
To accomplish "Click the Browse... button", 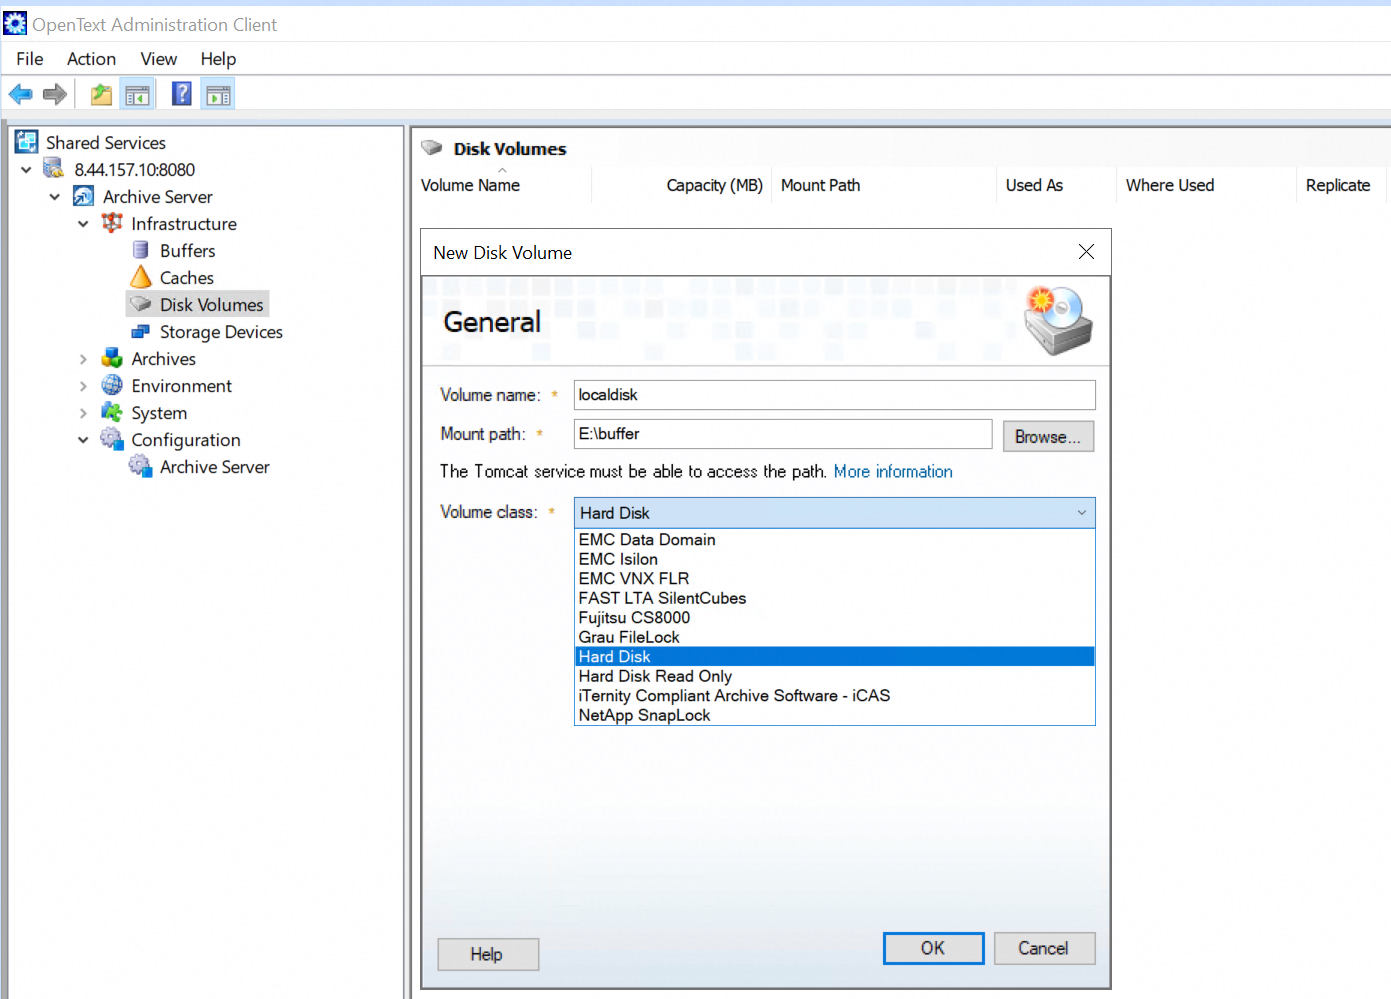I will pos(1048,436).
